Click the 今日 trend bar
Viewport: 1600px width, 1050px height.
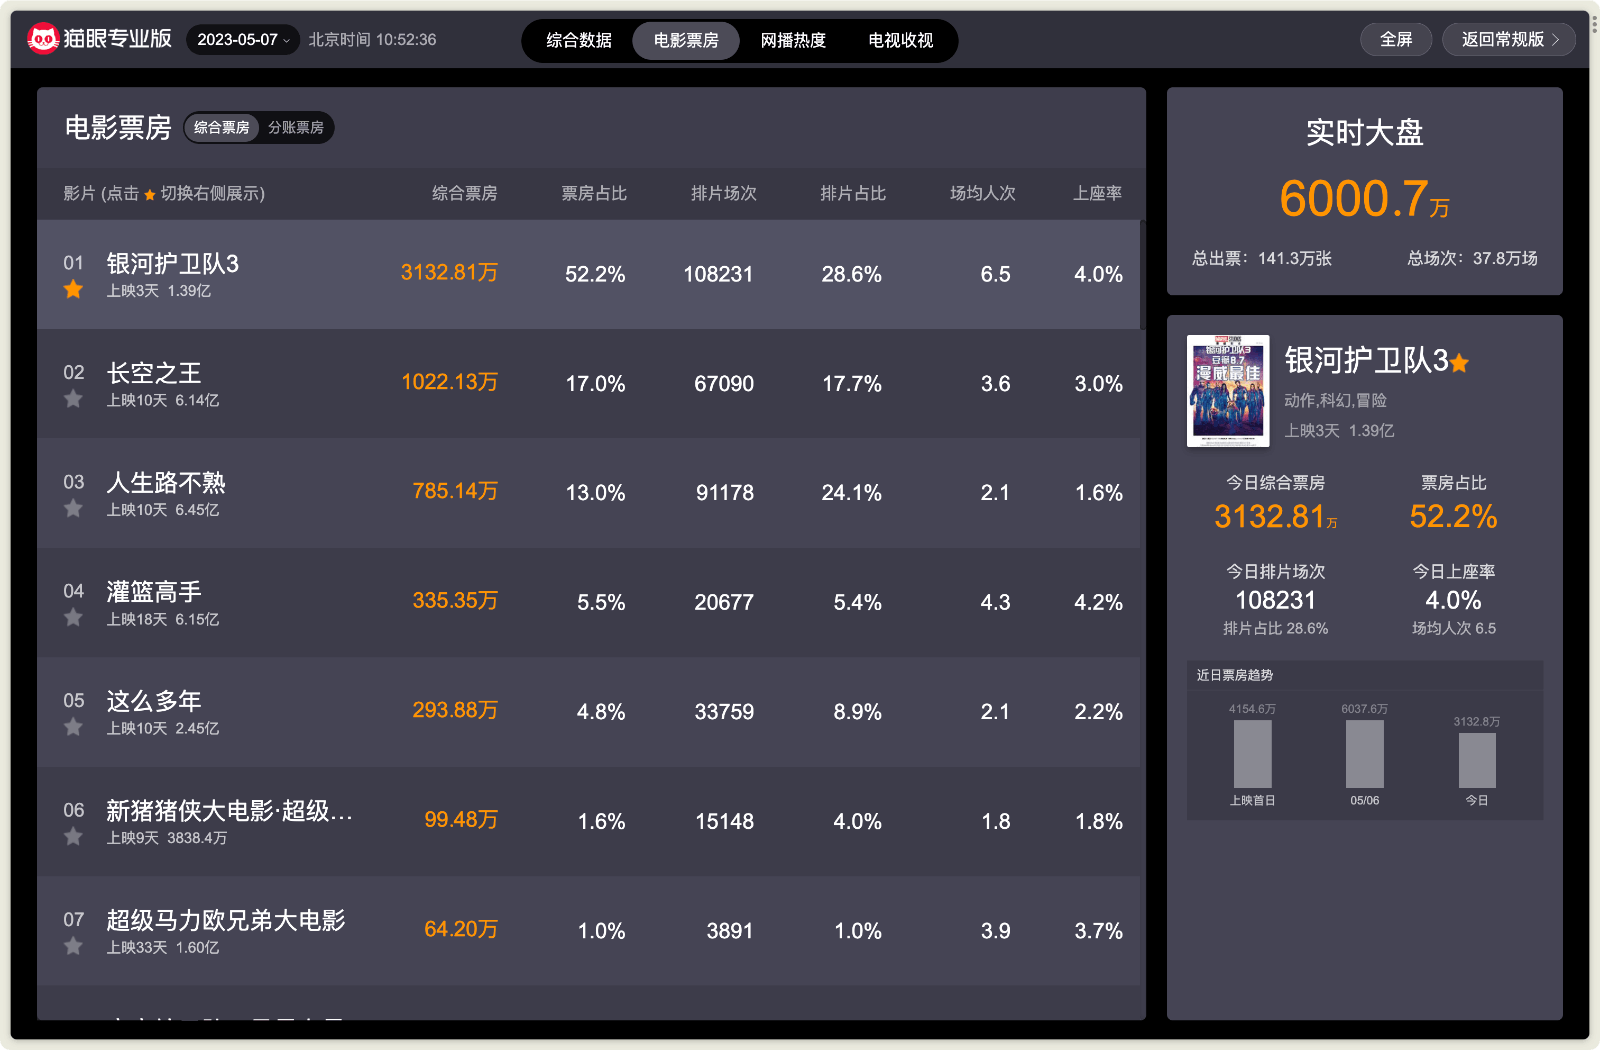(x=1477, y=760)
